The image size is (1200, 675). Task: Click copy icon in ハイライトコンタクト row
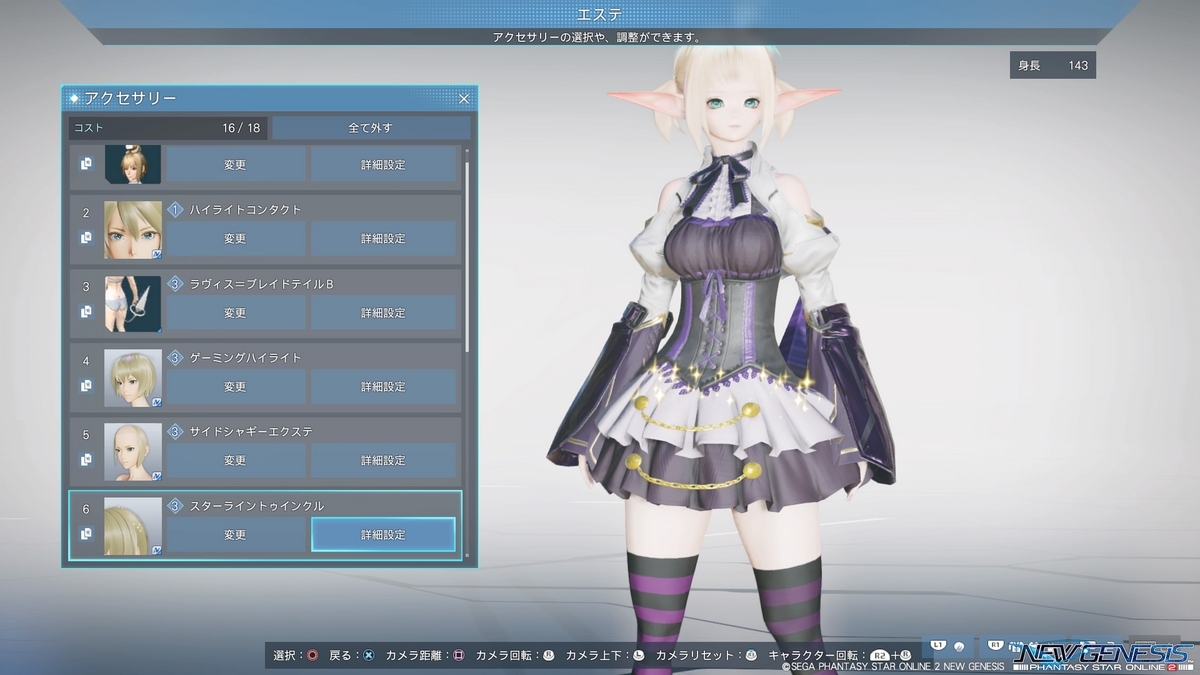86,238
